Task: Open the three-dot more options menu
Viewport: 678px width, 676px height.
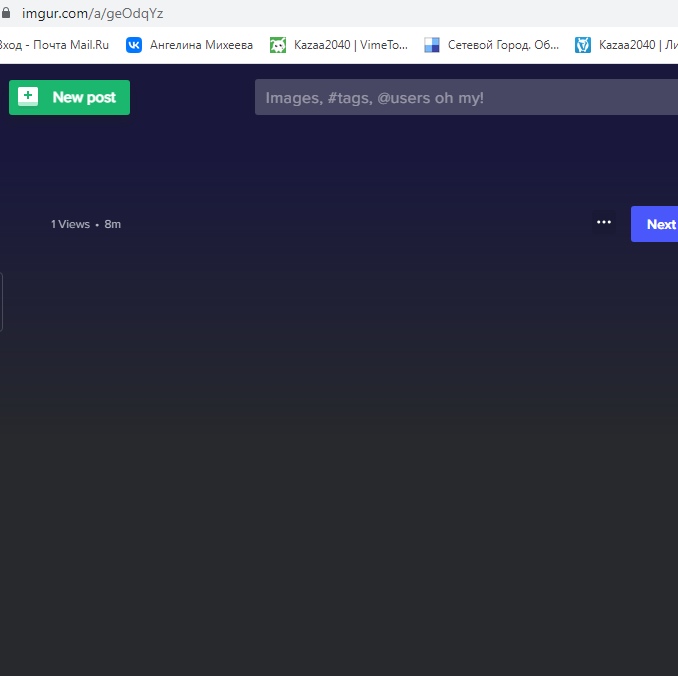Action: click(x=603, y=223)
